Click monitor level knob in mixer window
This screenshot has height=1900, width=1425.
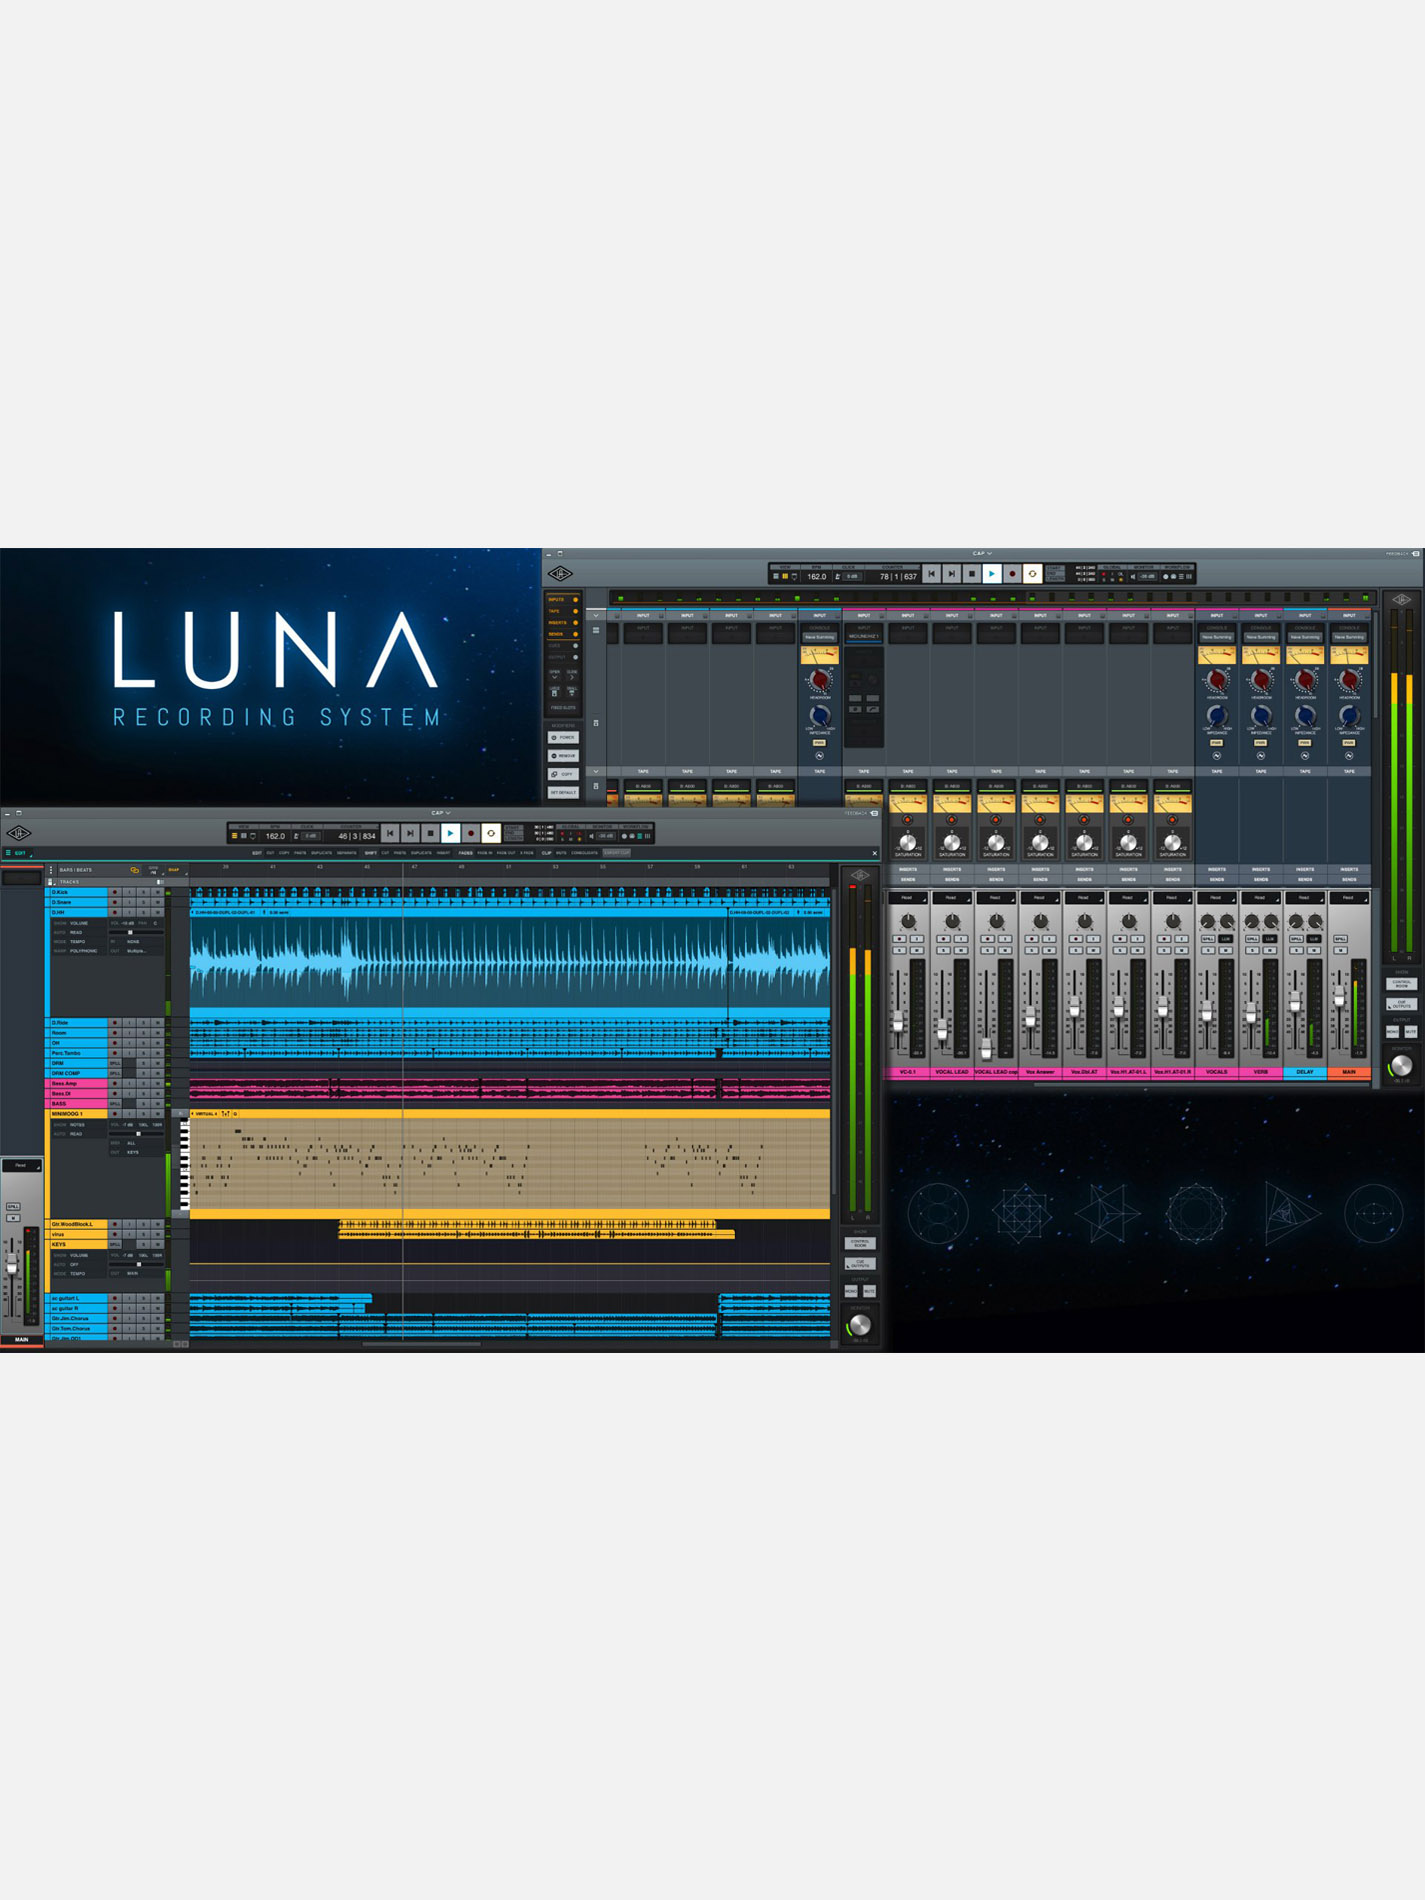pos(1402,1065)
